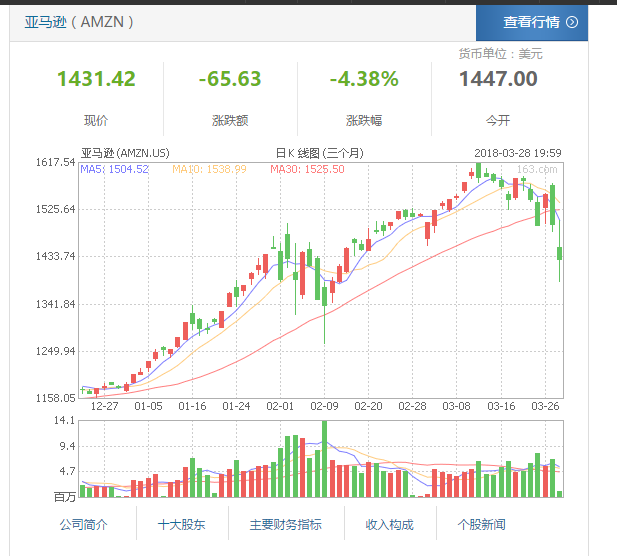Image resolution: width=617 pixels, height=556 pixels.
Task: Click the 今开 label
Action: tap(498, 120)
